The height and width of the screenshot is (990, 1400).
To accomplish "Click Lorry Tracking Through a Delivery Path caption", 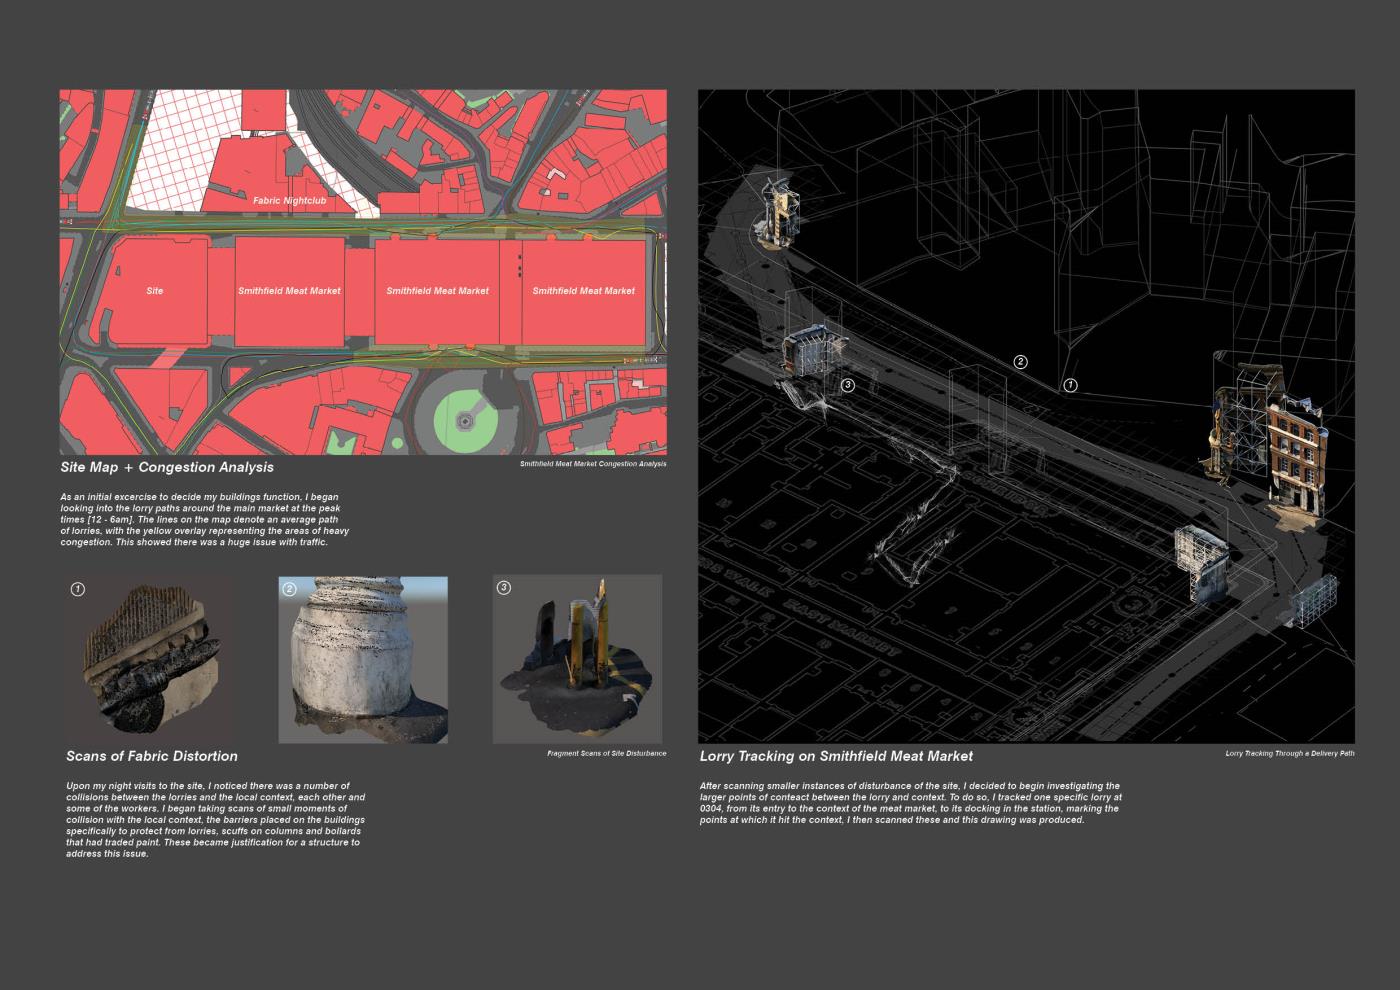I will coord(1289,754).
